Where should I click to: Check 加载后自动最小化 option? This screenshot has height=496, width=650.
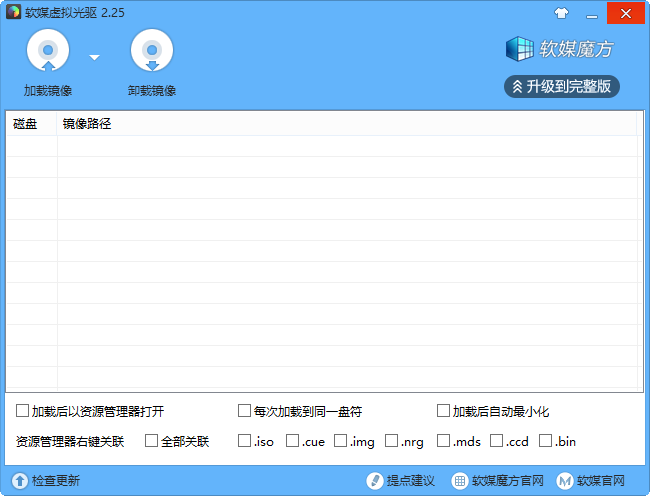[444, 411]
